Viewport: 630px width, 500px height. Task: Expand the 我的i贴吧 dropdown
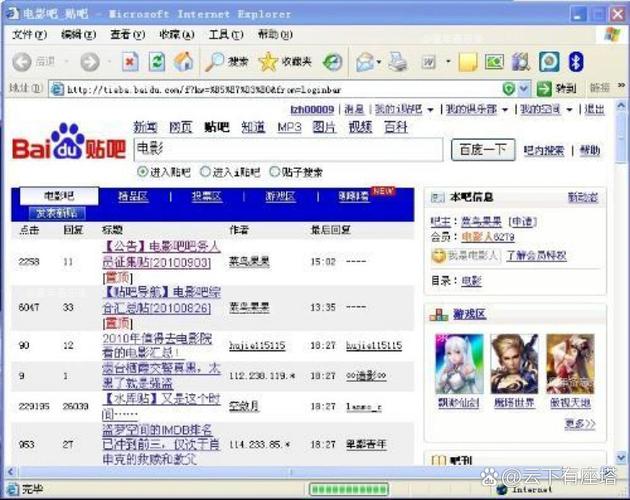pyautogui.click(x=430, y=110)
